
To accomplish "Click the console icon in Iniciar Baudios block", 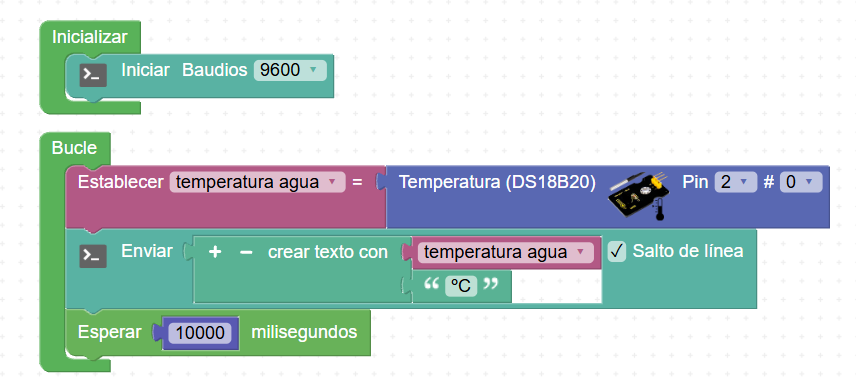I will (x=93, y=76).
